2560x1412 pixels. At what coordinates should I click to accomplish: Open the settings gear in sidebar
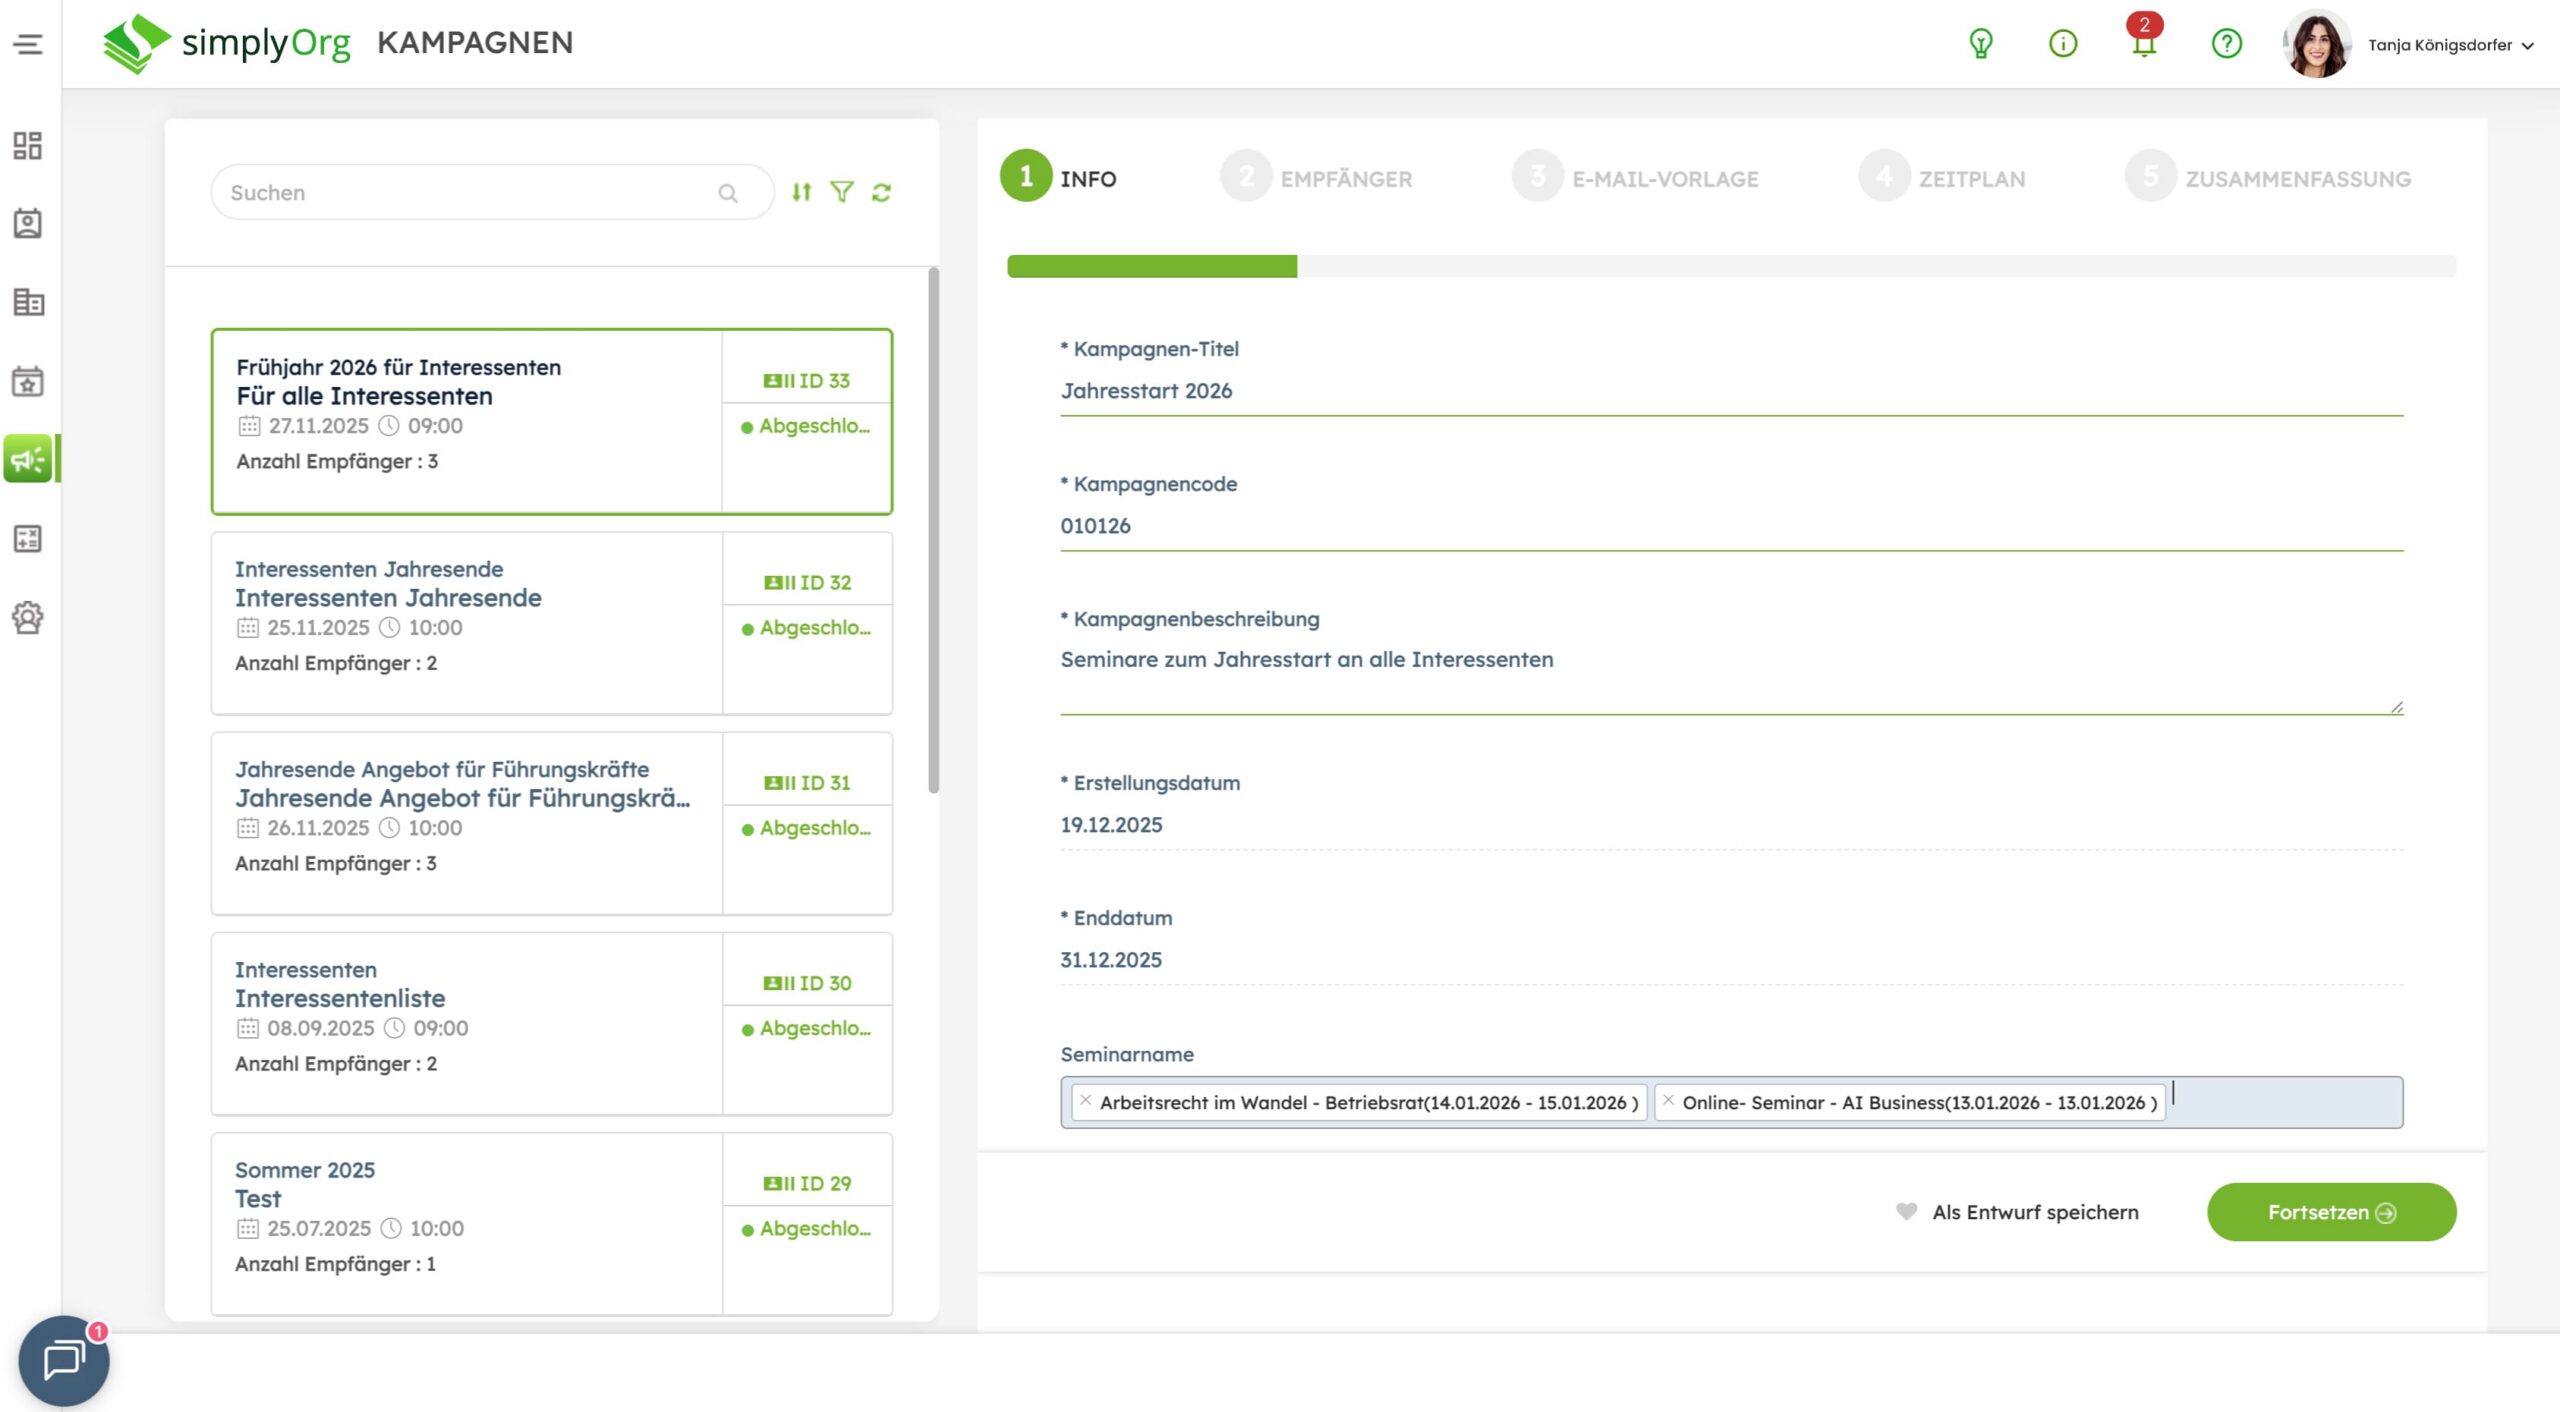click(x=28, y=618)
